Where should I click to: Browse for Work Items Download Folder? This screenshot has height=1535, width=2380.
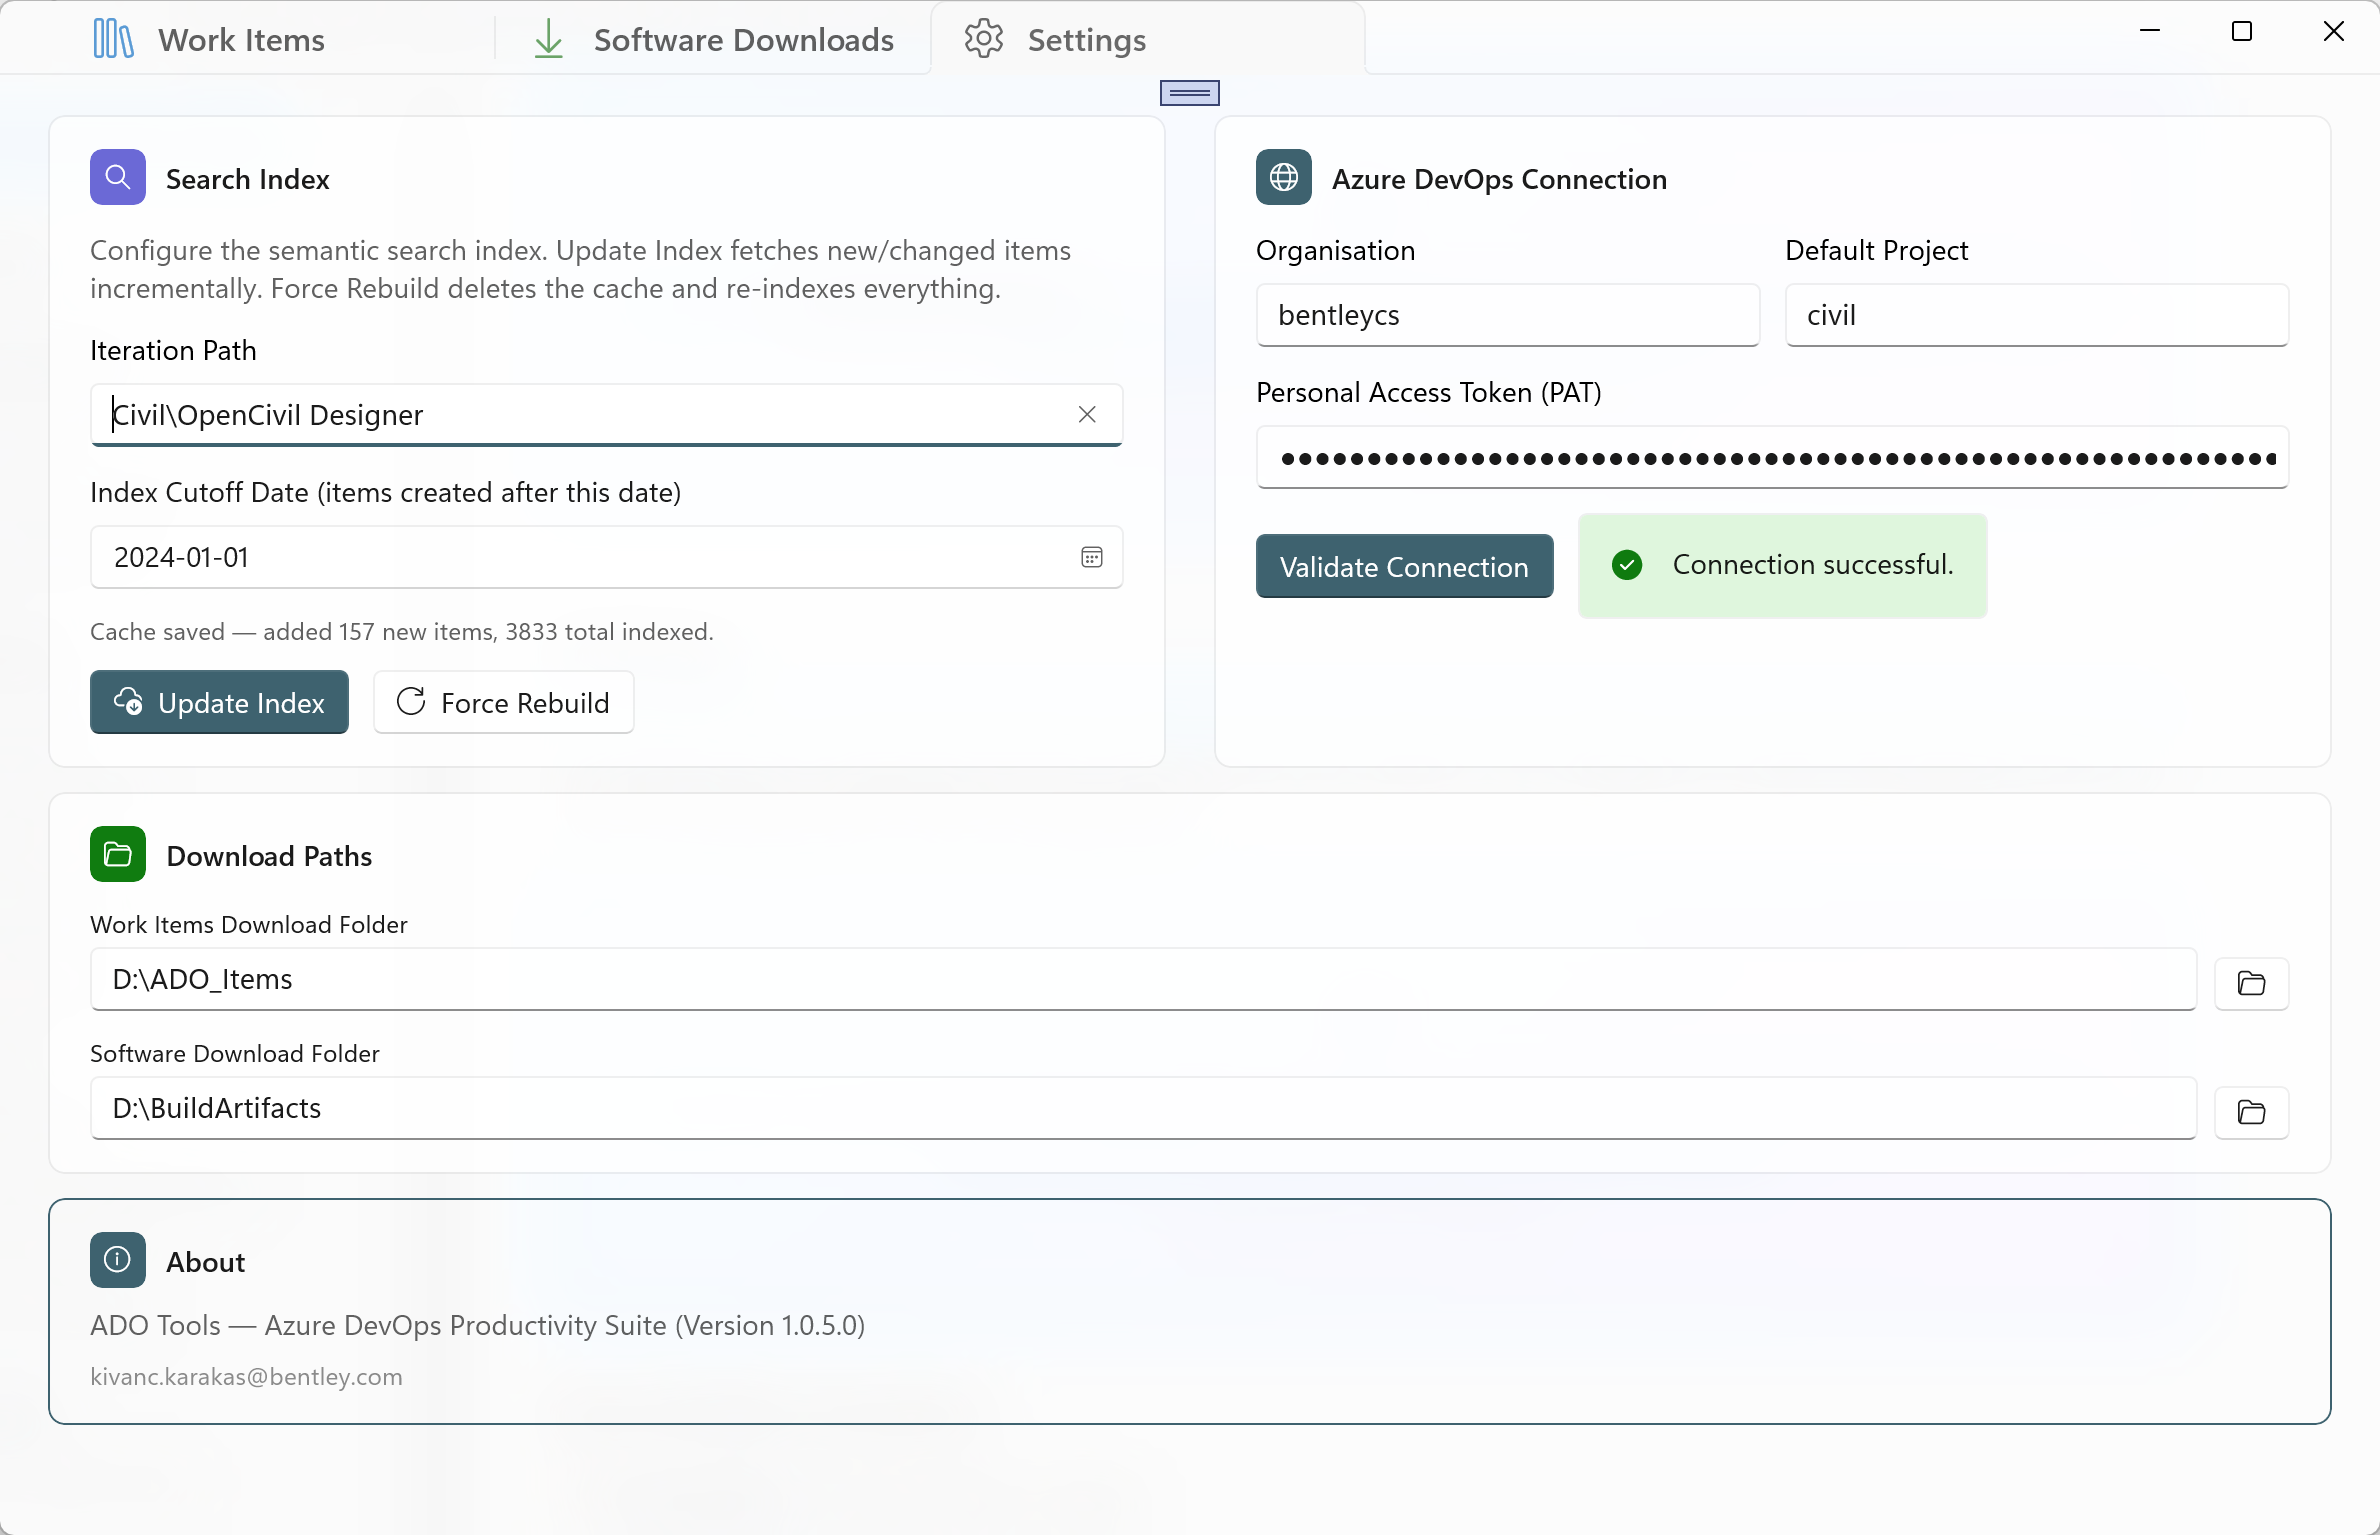coord(2251,983)
